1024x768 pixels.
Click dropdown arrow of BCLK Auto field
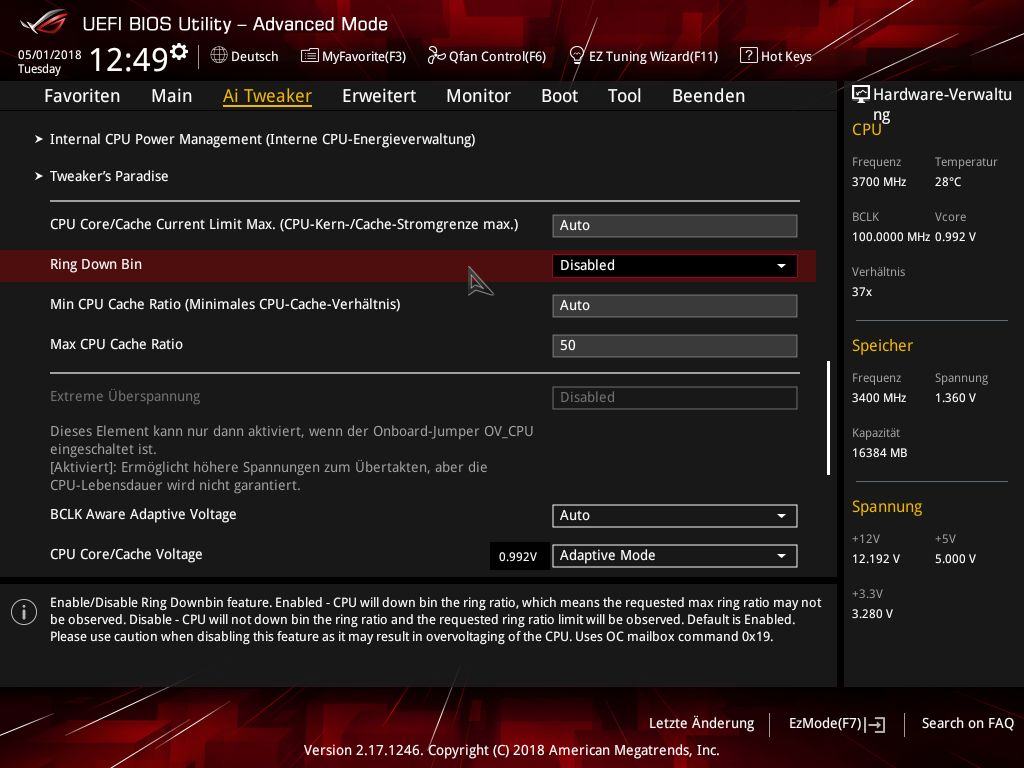781,516
